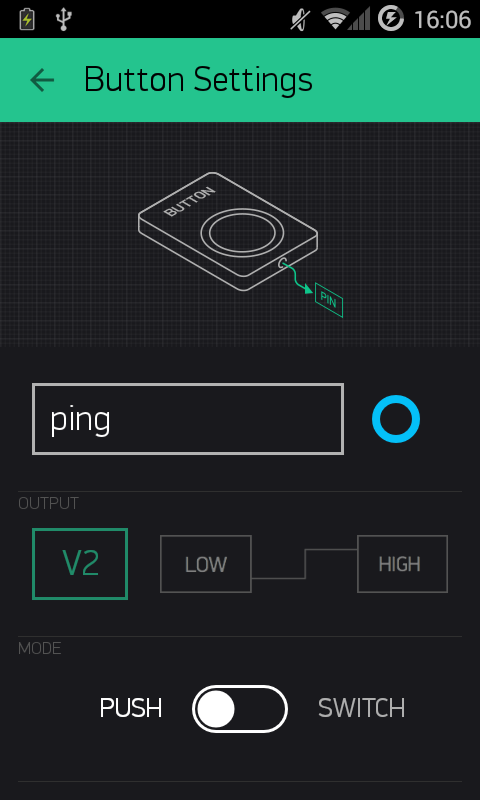
Task: Edit the LOW output value
Action: click(206, 564)
